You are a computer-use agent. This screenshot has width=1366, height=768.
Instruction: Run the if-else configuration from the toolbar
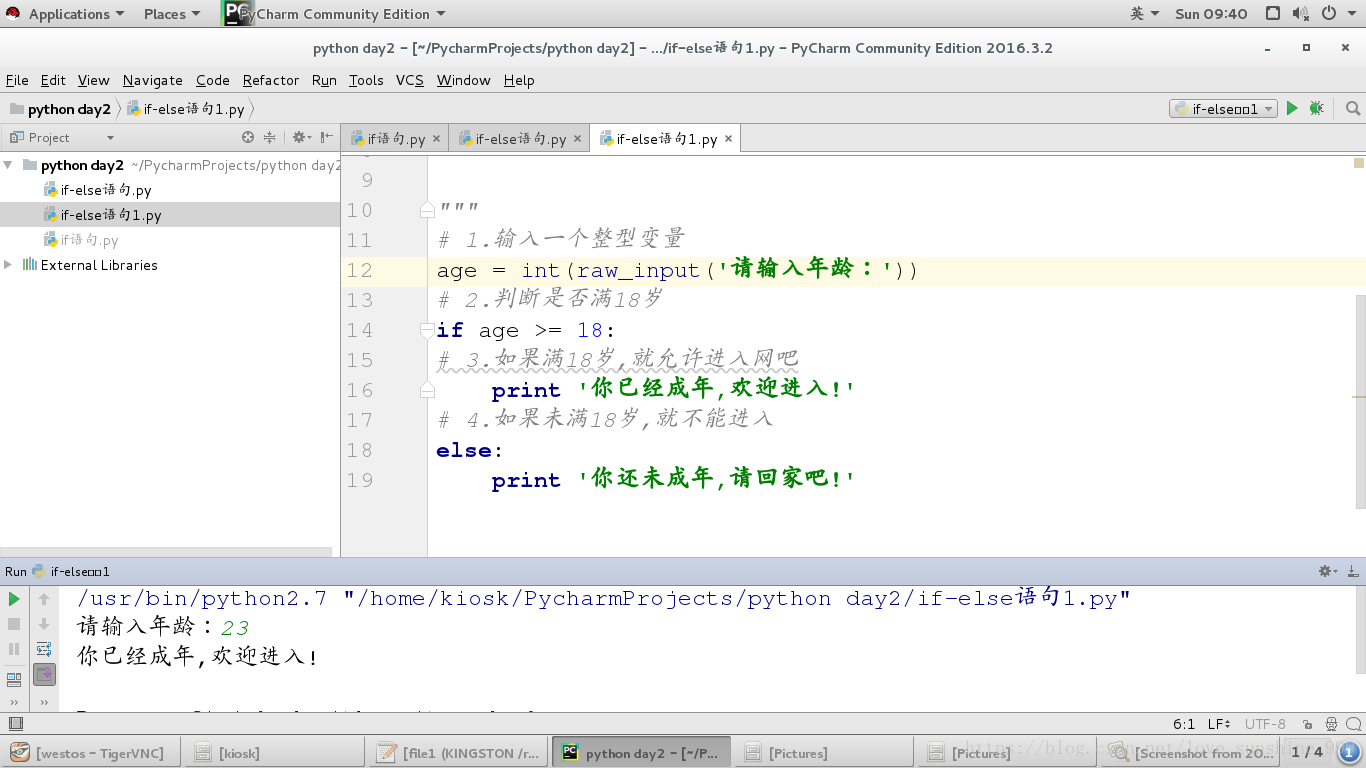[1292, 108]
